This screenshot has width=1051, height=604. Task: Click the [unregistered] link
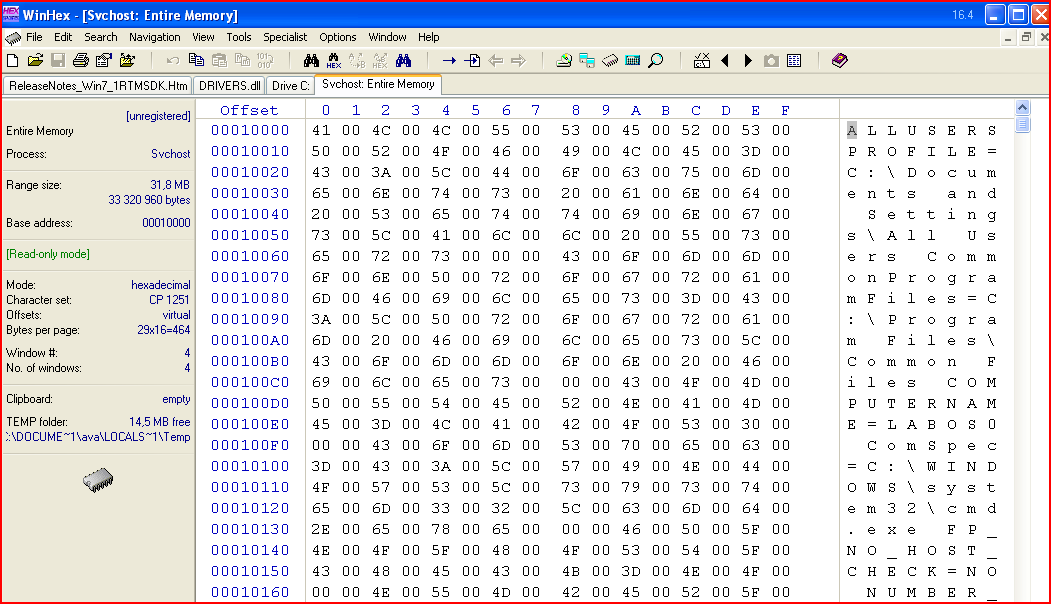(158, 116)
